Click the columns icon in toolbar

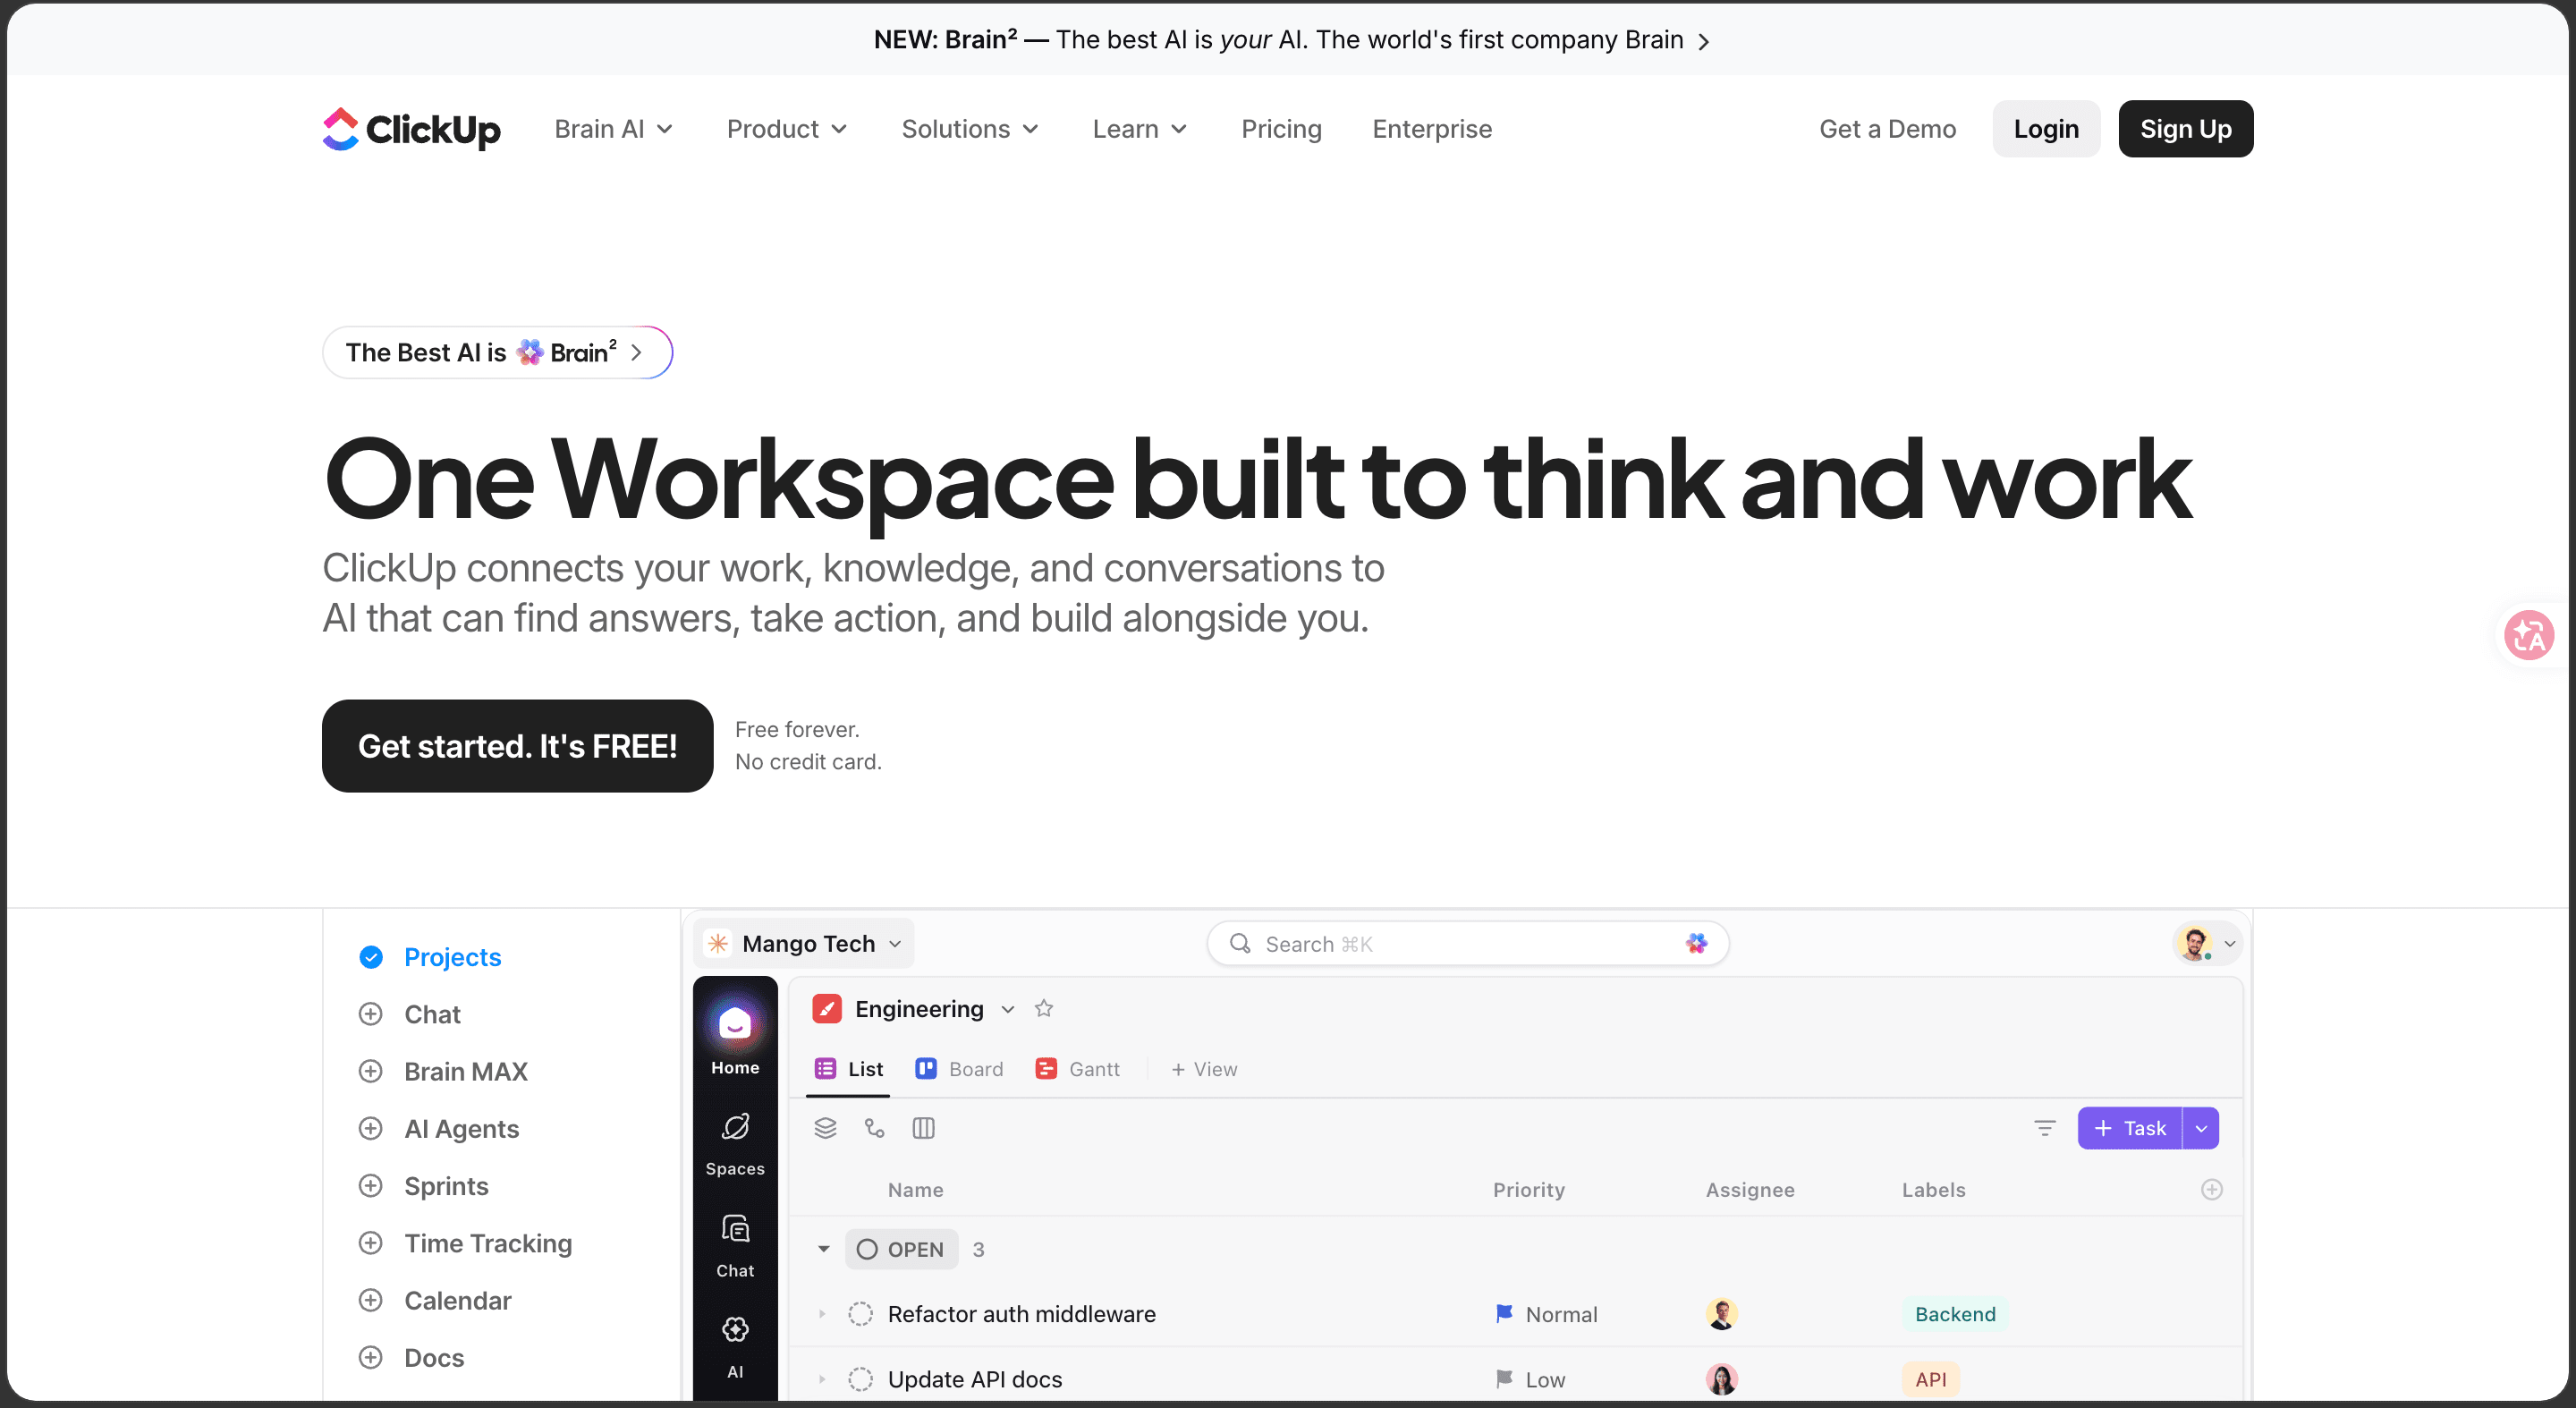pos(923,1128)
